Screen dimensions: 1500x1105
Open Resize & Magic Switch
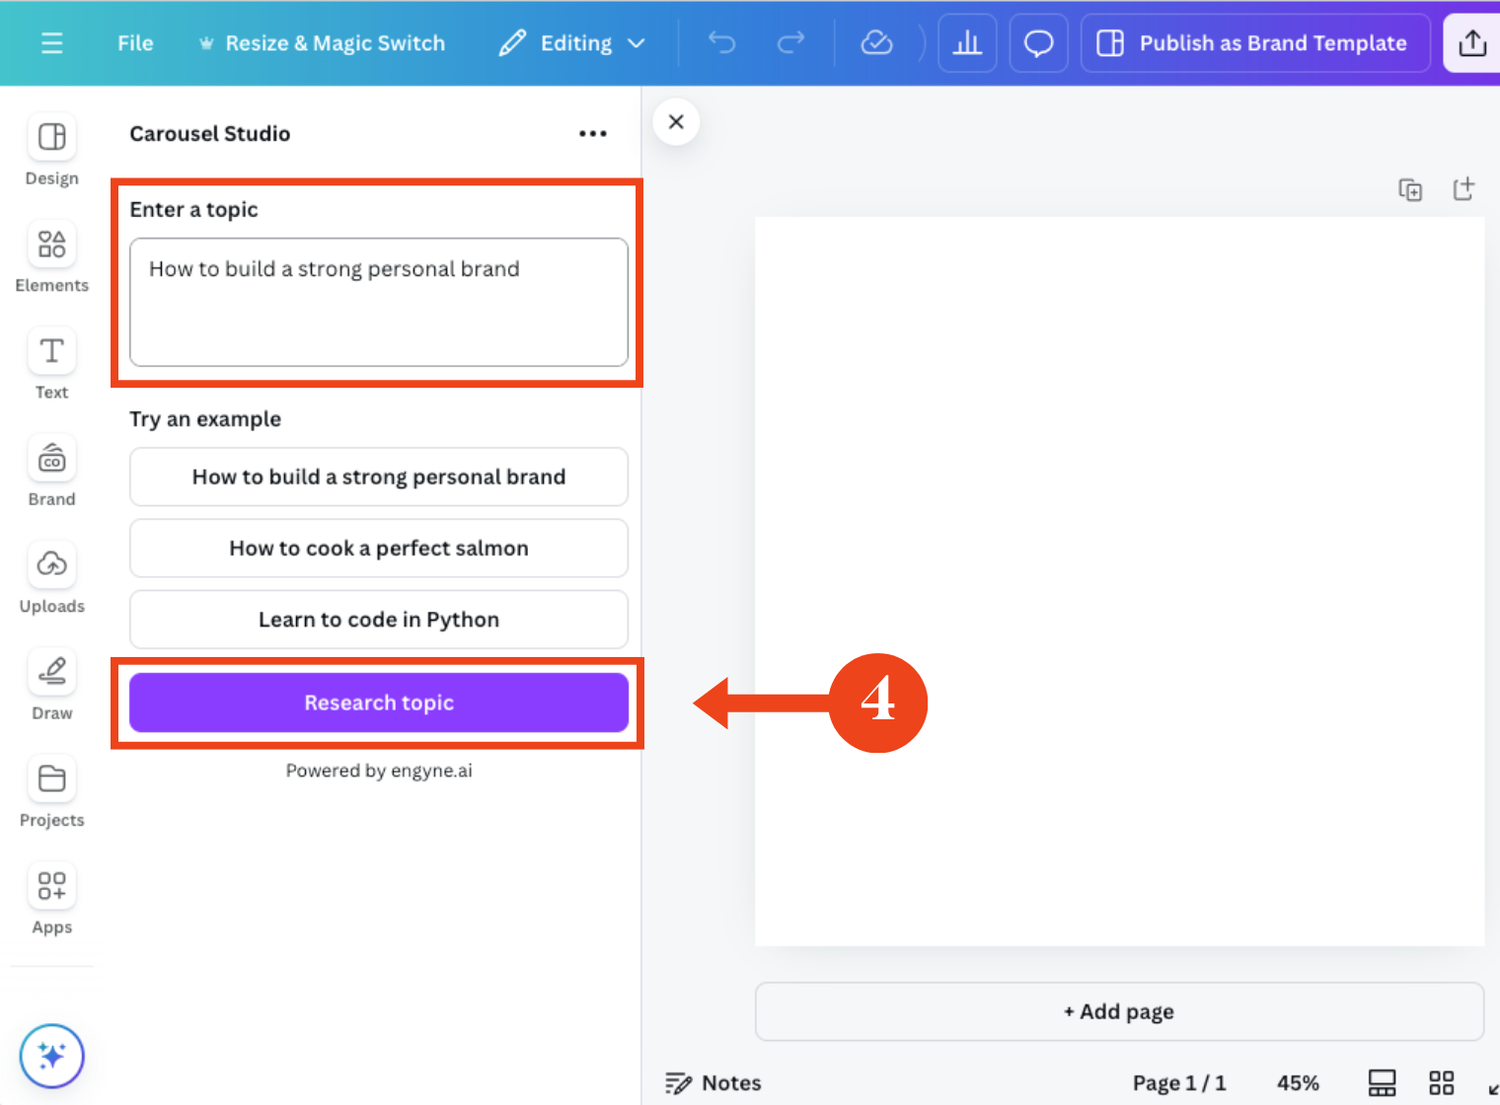point(322,43)
